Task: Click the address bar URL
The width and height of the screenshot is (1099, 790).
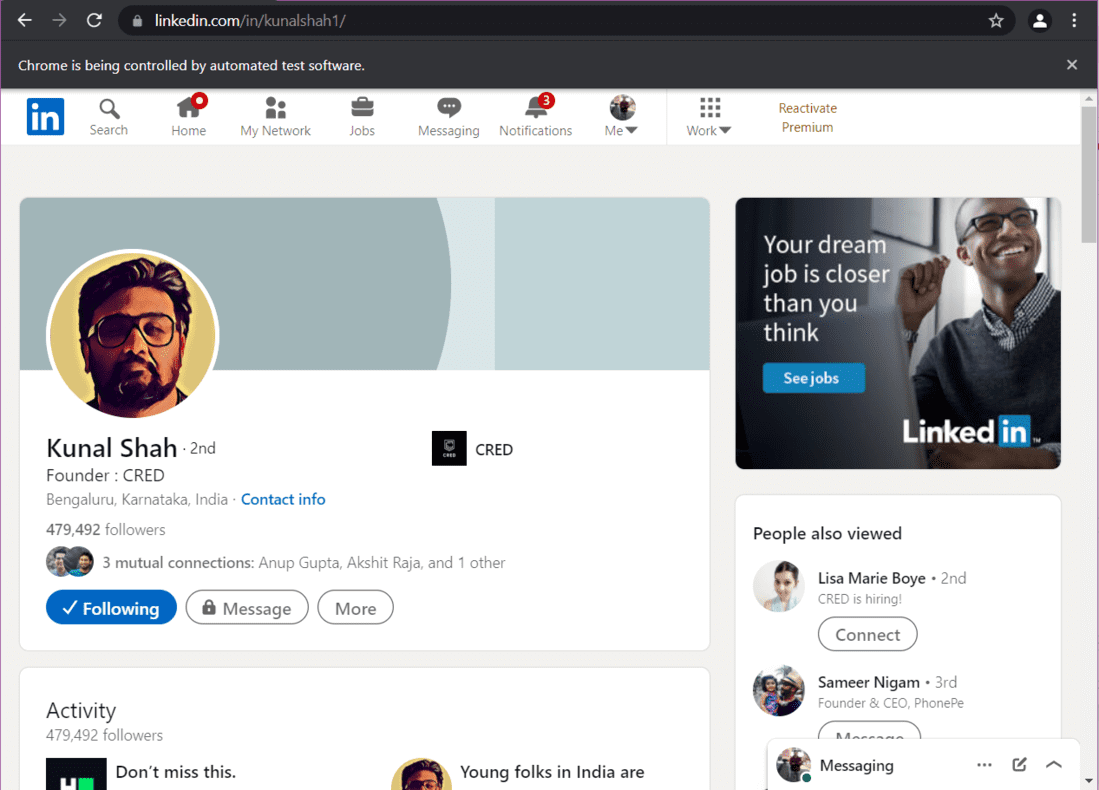Action: tap(250, 21)
